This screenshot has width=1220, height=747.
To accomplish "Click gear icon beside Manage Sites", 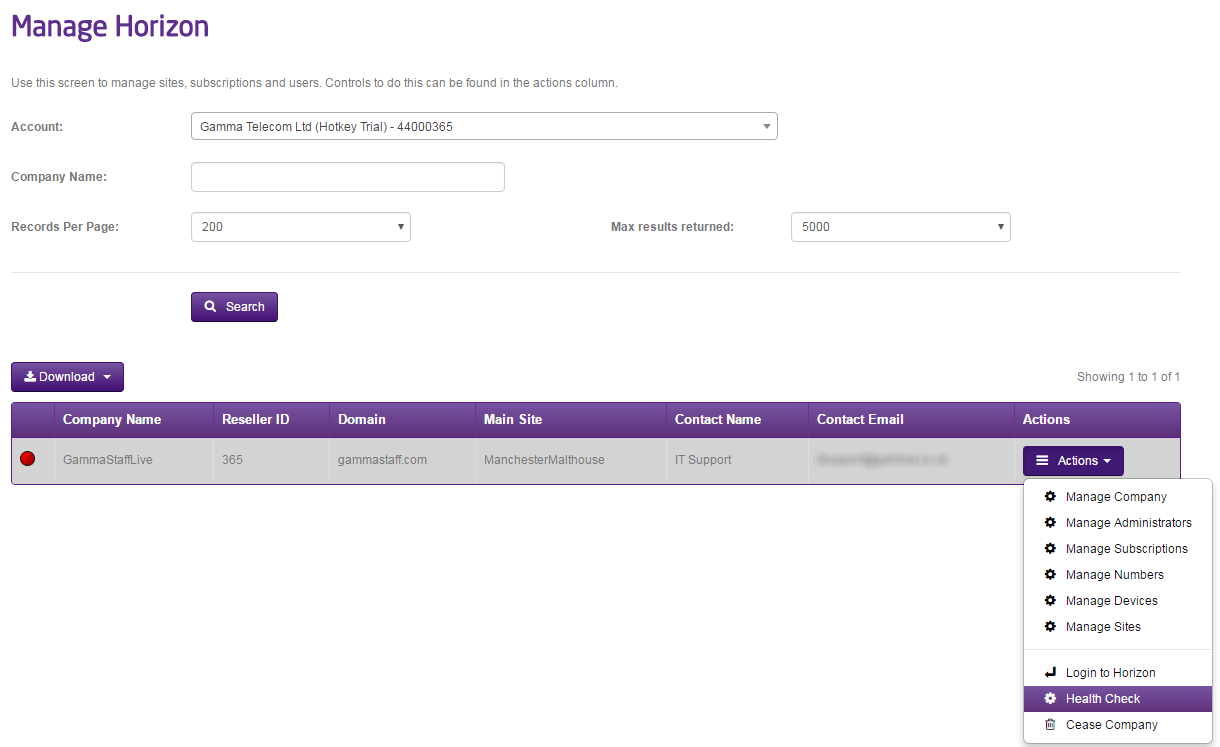I will point(1050,626).
